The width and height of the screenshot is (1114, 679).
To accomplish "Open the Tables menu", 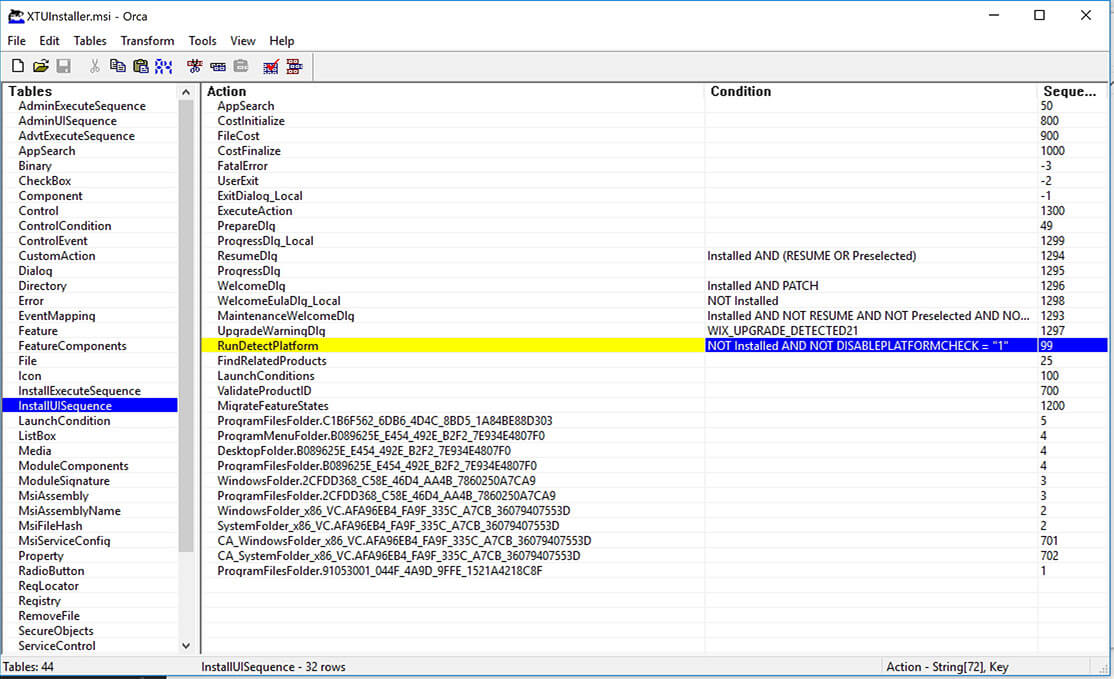I will coord(90,40).
